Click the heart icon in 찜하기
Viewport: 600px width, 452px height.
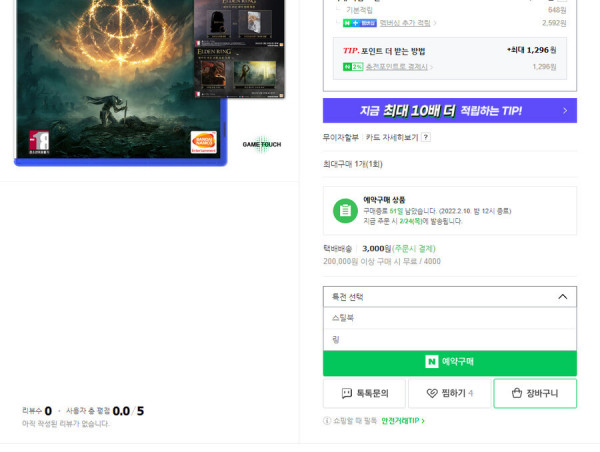click(x=432, y=393)
